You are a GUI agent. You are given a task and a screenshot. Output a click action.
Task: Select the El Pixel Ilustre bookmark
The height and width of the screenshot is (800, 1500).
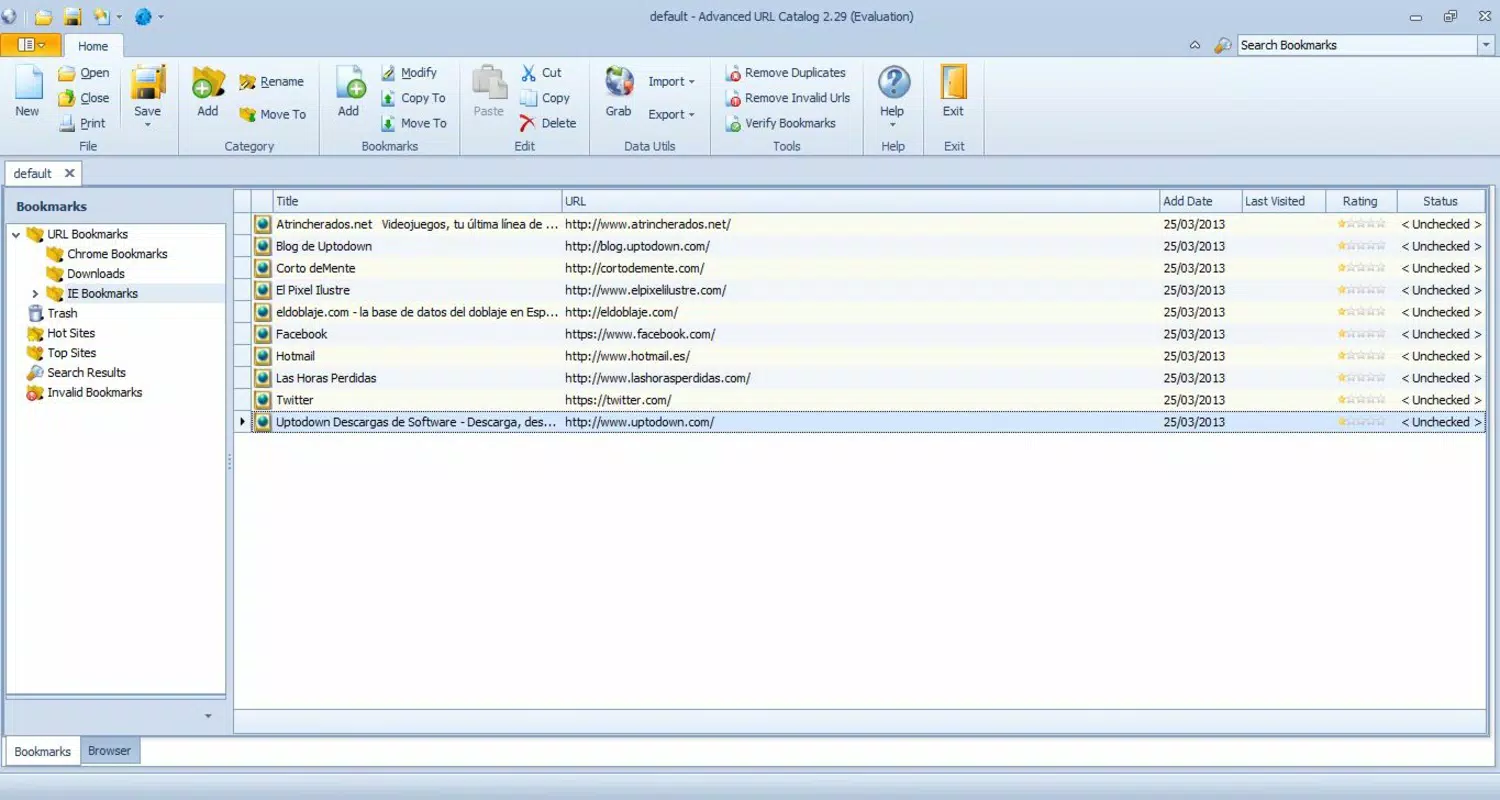pyautogui.click(x=860, y=290)
